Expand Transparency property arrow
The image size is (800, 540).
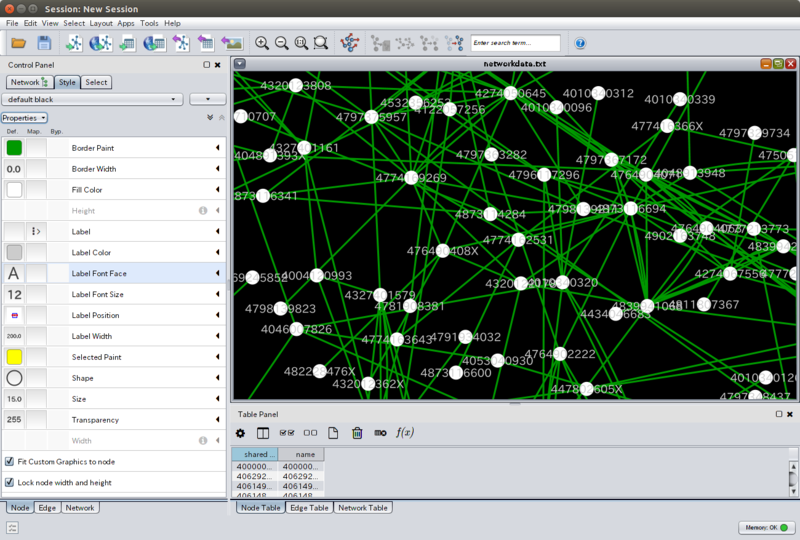[218, 420]
